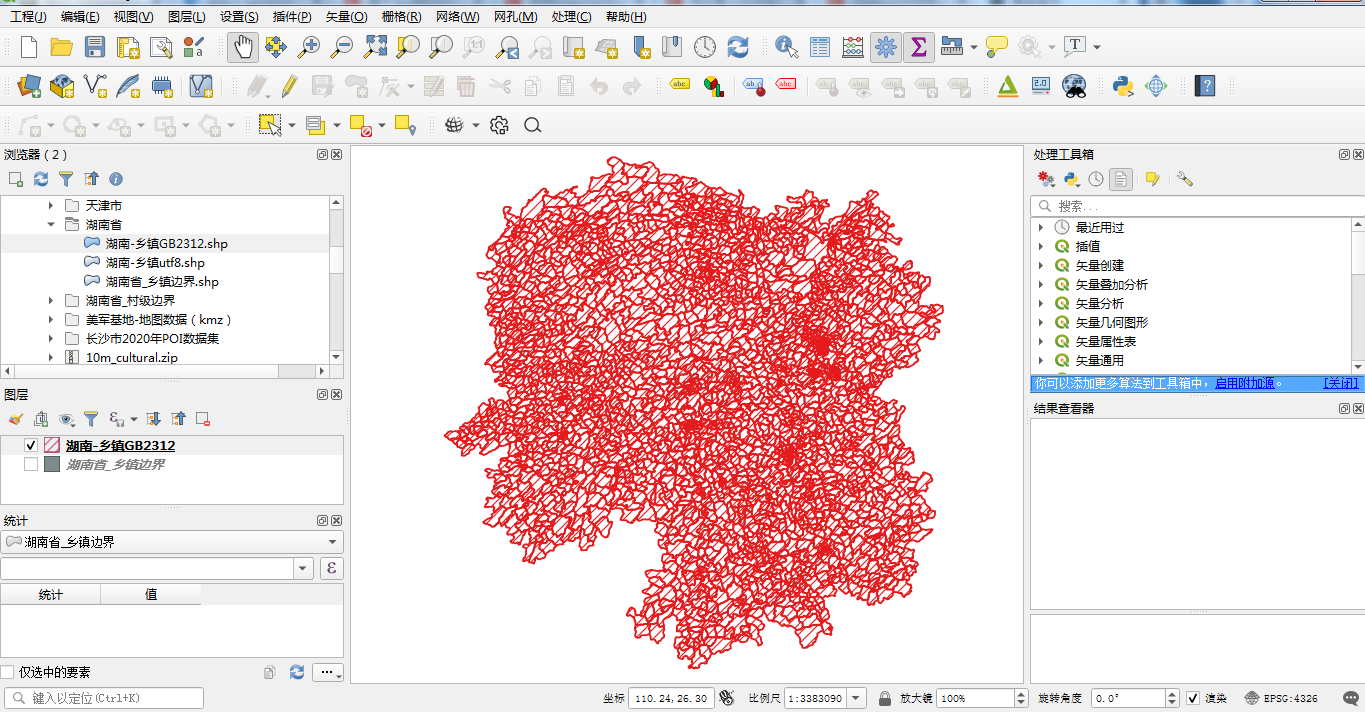Toggle the statistical summary sigma button

tap(918, 47)
